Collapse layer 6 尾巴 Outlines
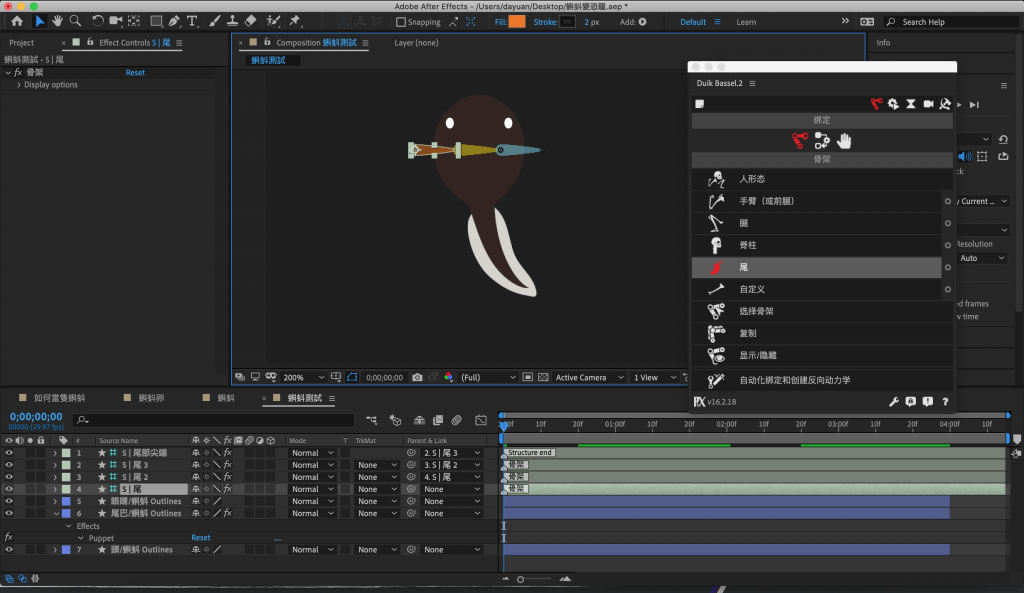This screenshot has height=593, width=1024. (56, 513)
